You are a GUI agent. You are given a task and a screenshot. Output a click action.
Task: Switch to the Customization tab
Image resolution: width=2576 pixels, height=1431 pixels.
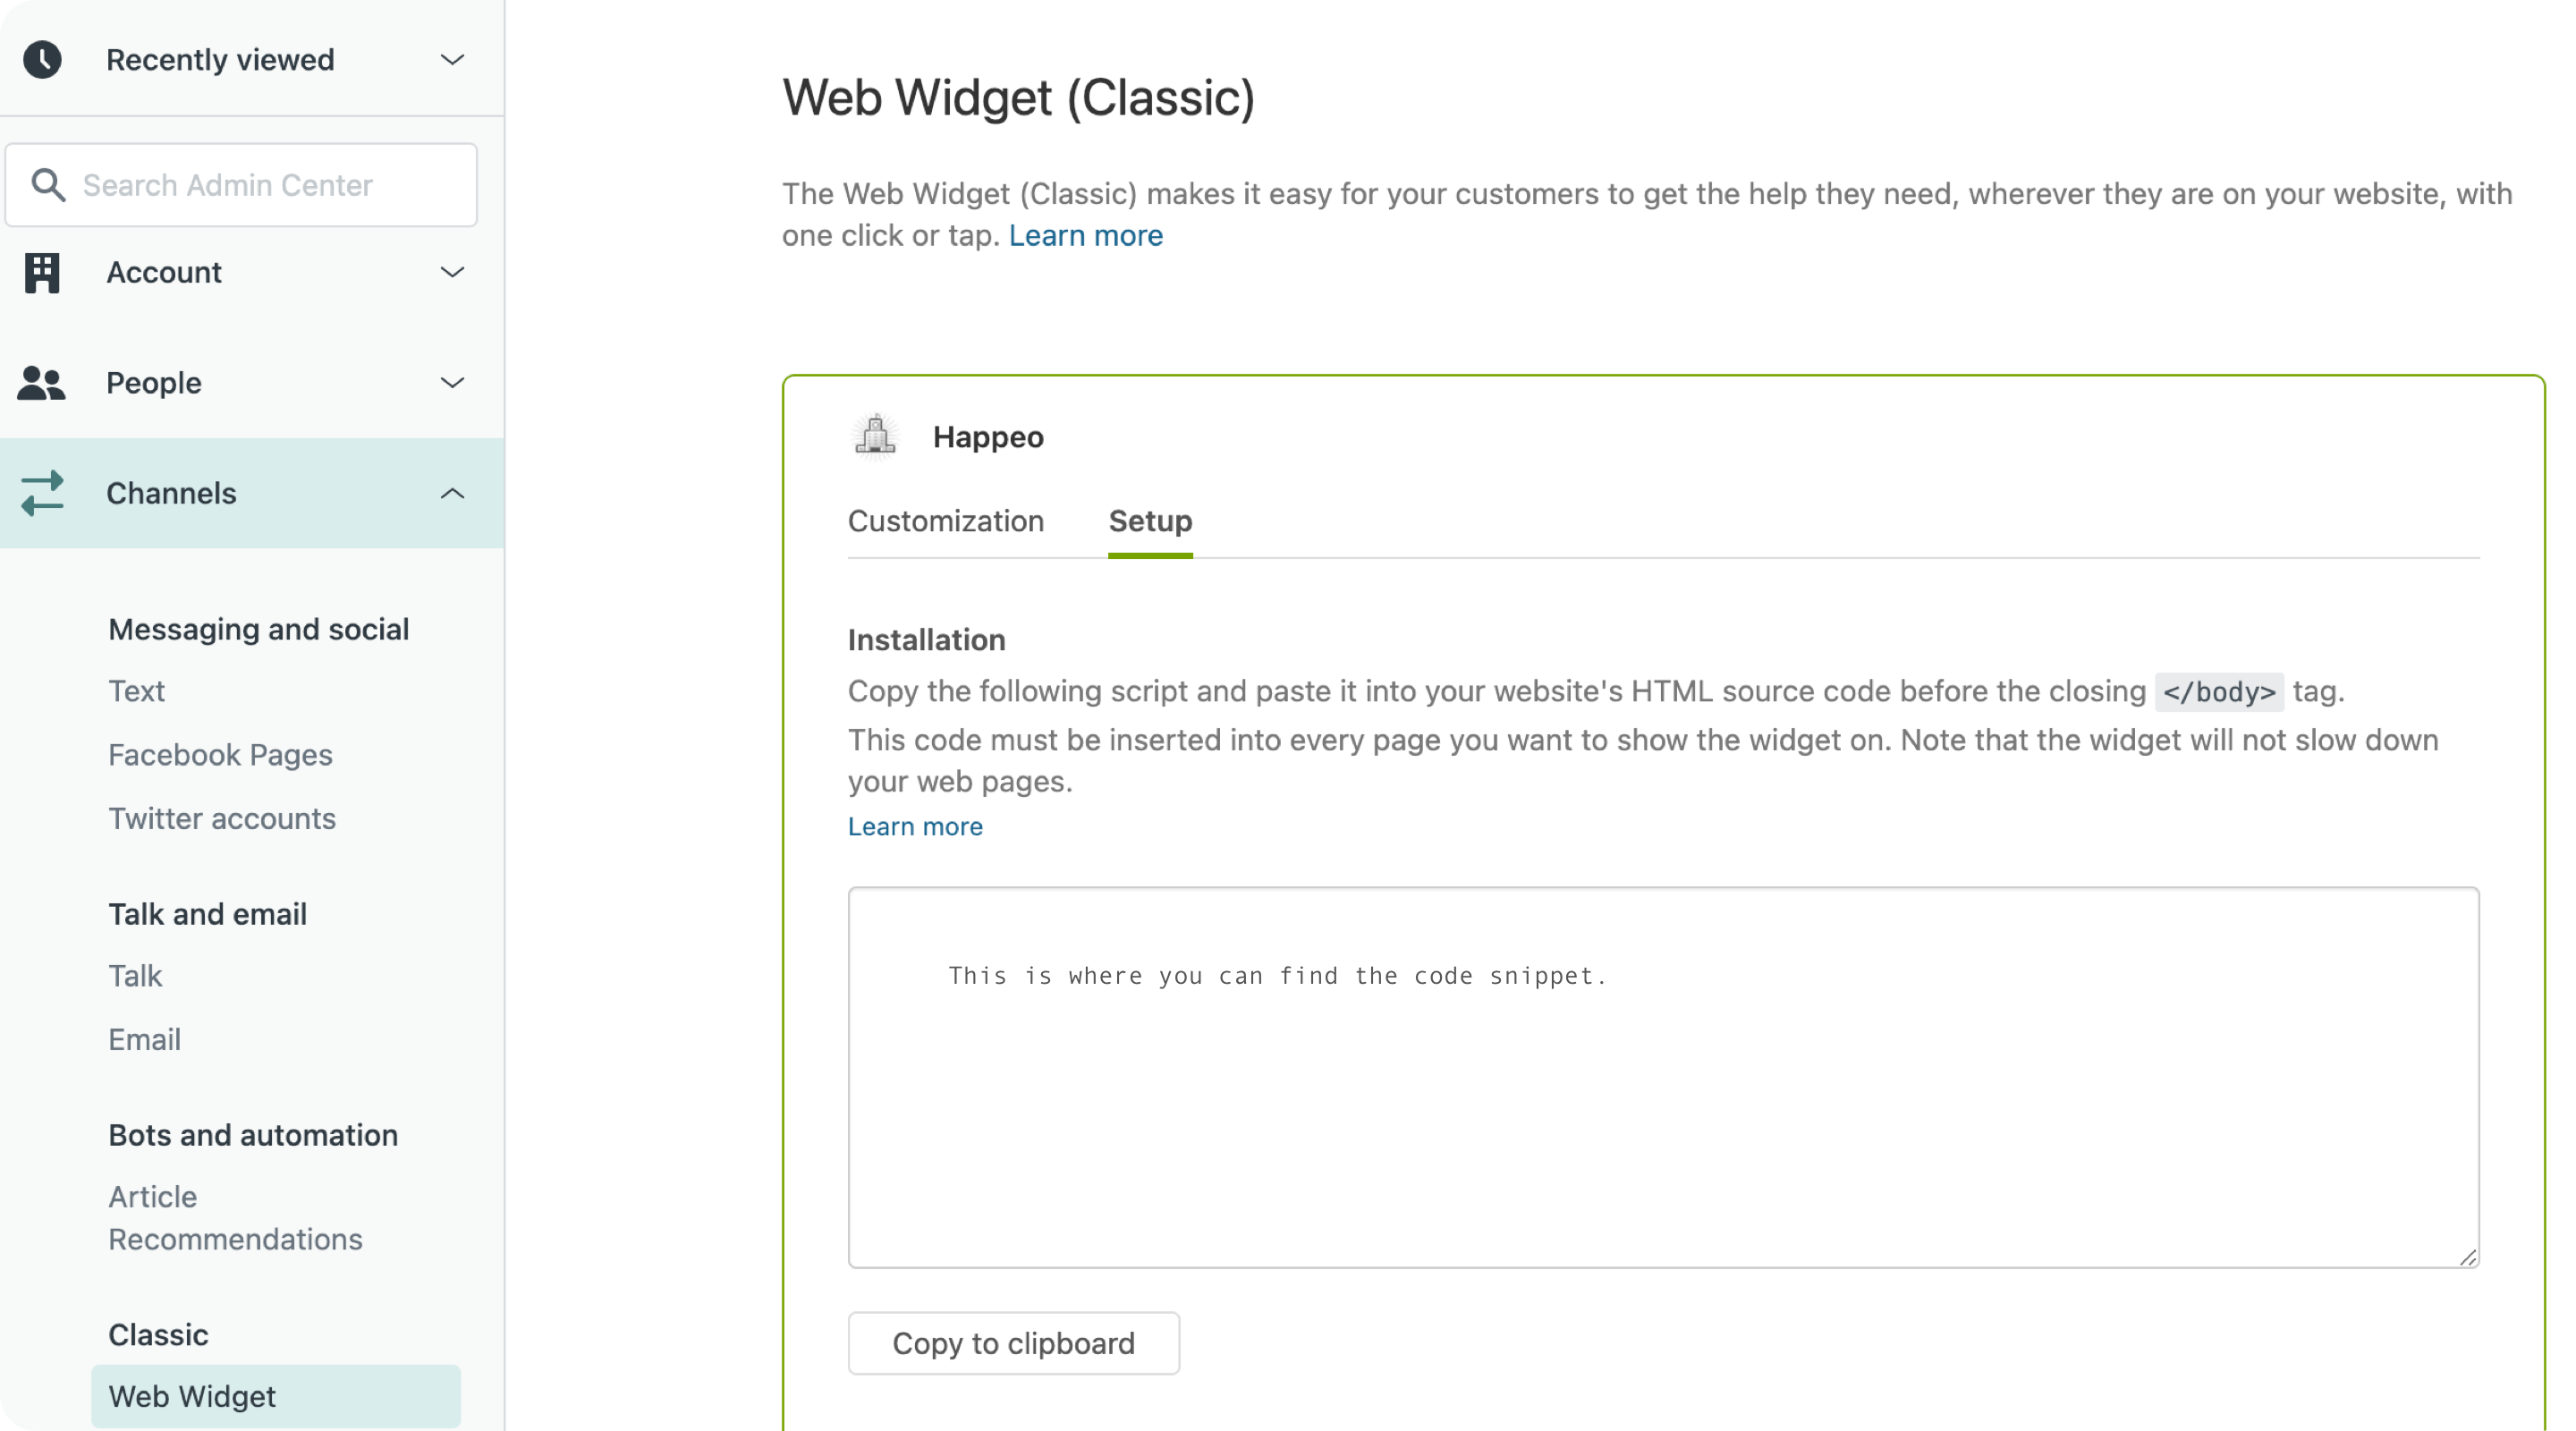coord(945,521)
